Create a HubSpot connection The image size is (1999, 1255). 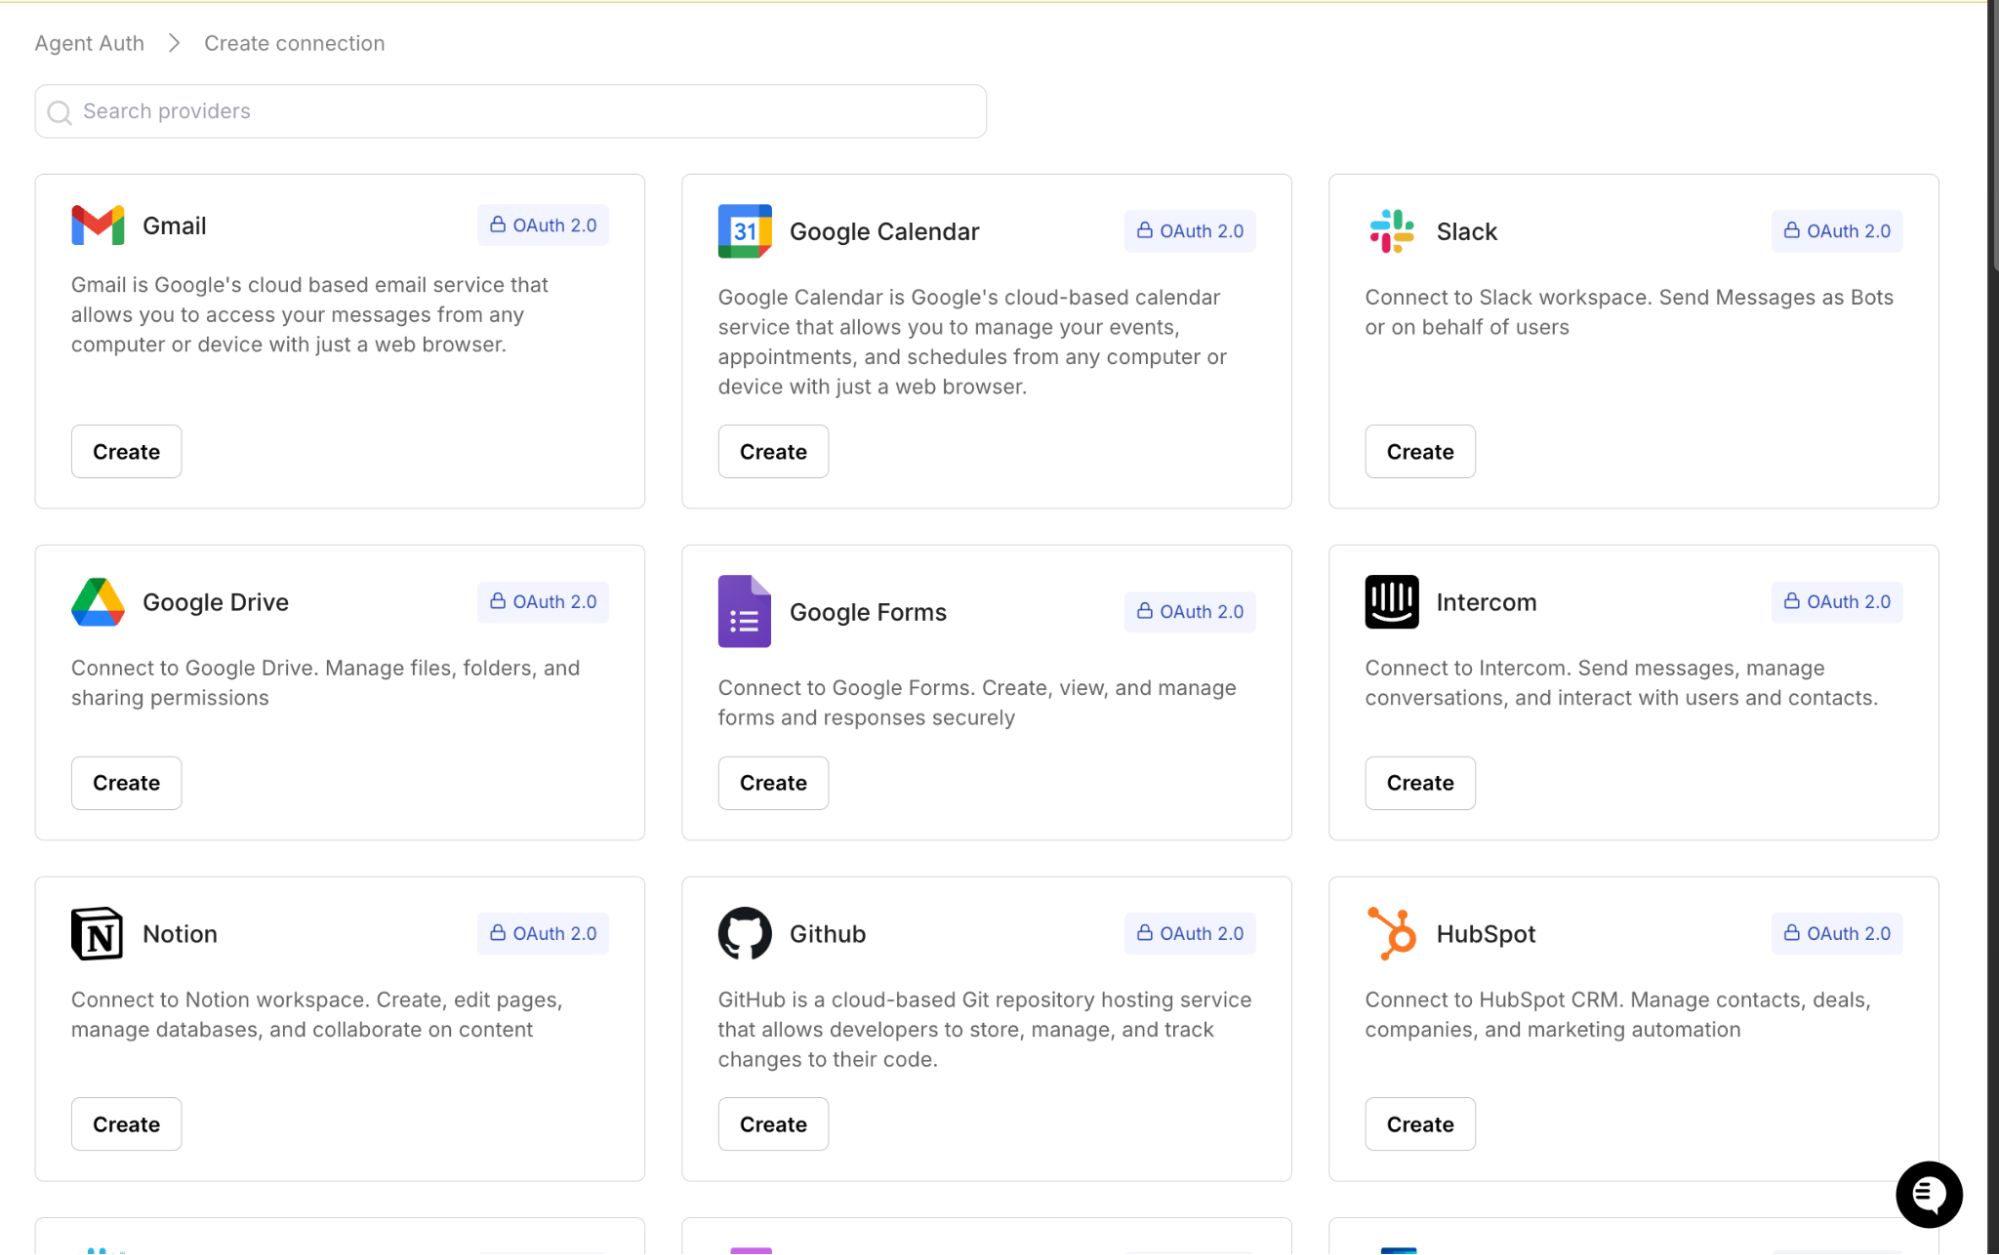1419,1124
